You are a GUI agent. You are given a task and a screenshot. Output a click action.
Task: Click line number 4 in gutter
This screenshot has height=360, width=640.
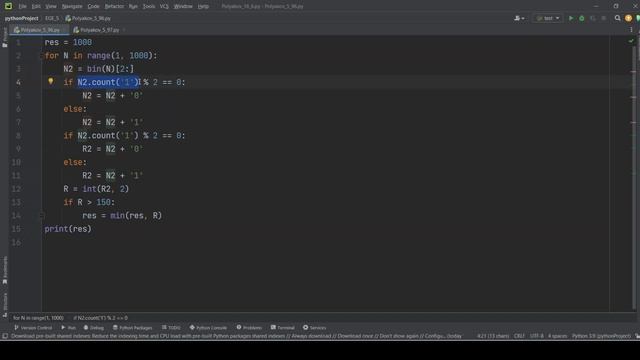[x=18, y=82]
